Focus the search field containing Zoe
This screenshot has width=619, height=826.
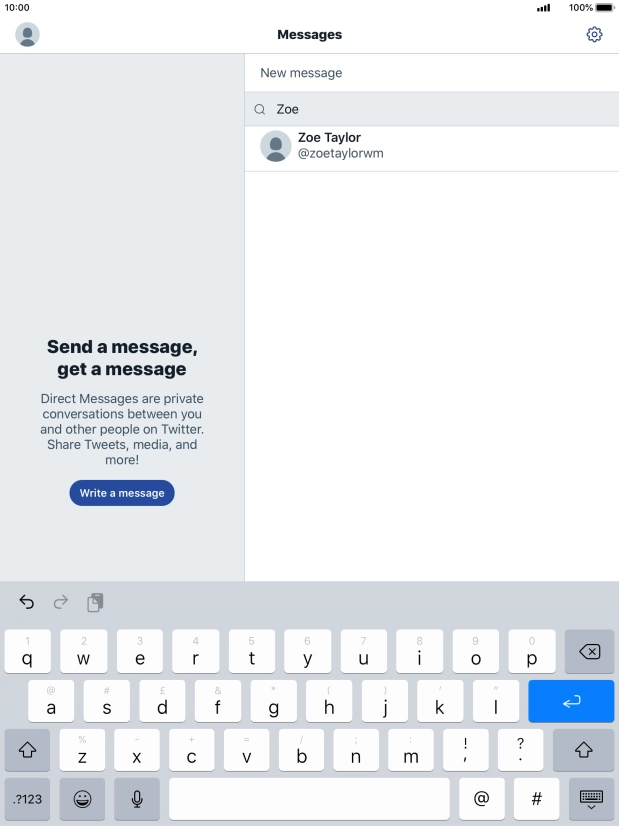[x=432, y=109]
